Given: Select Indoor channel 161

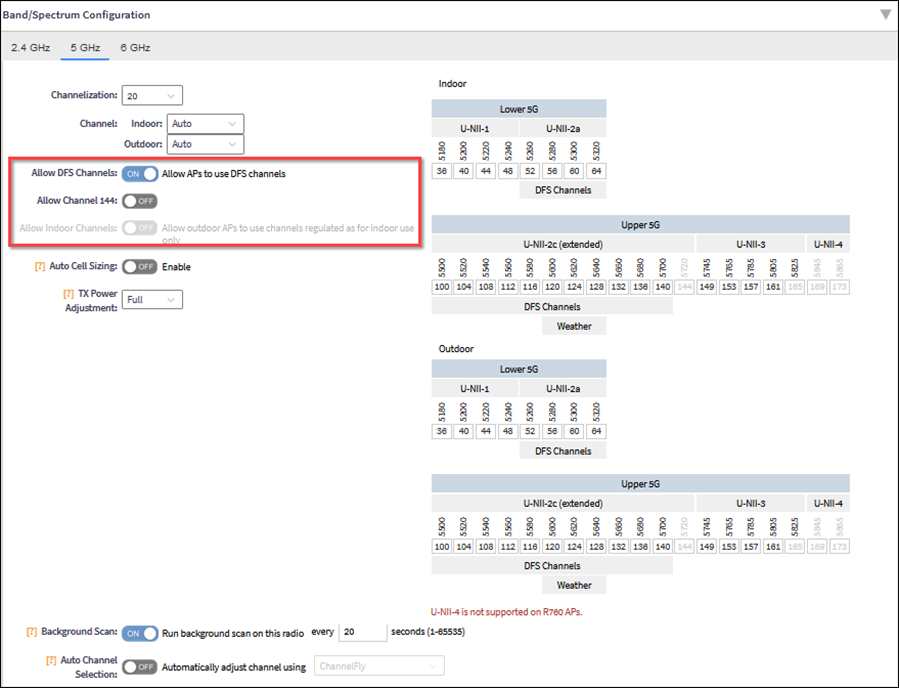Looking at the screenshot, I should (773, 287).
